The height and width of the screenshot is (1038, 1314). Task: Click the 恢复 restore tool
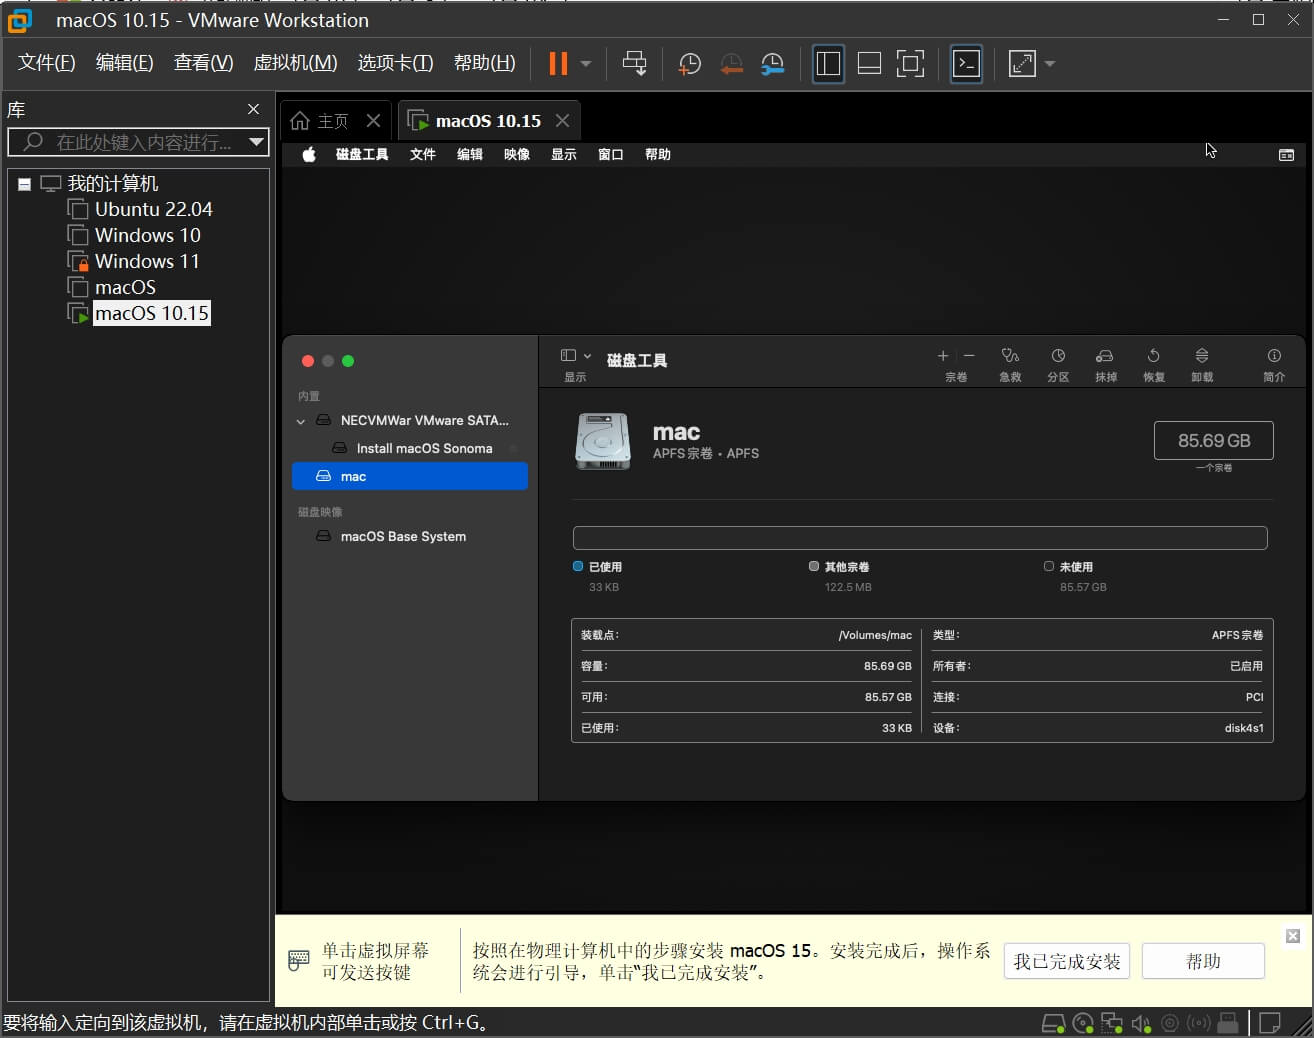(1154, 364)
